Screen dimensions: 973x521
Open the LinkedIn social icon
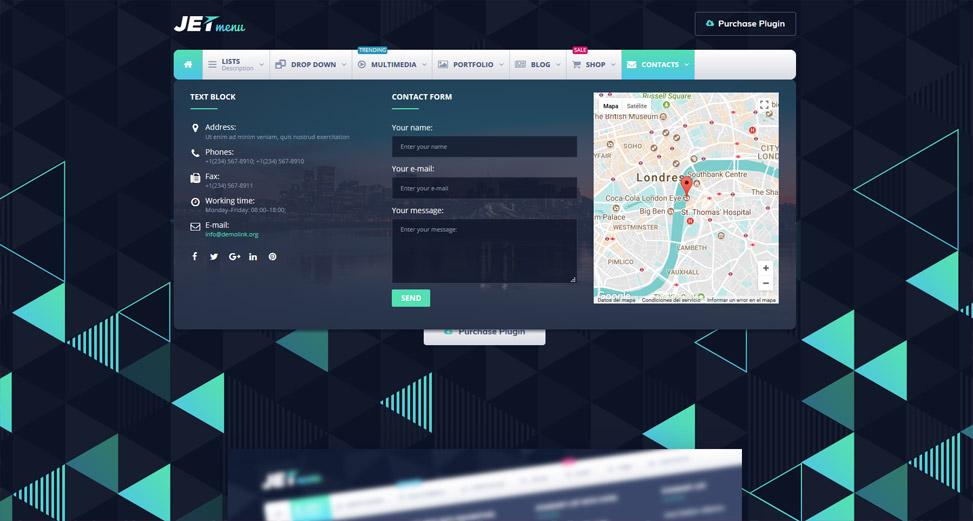pos(253,257)
